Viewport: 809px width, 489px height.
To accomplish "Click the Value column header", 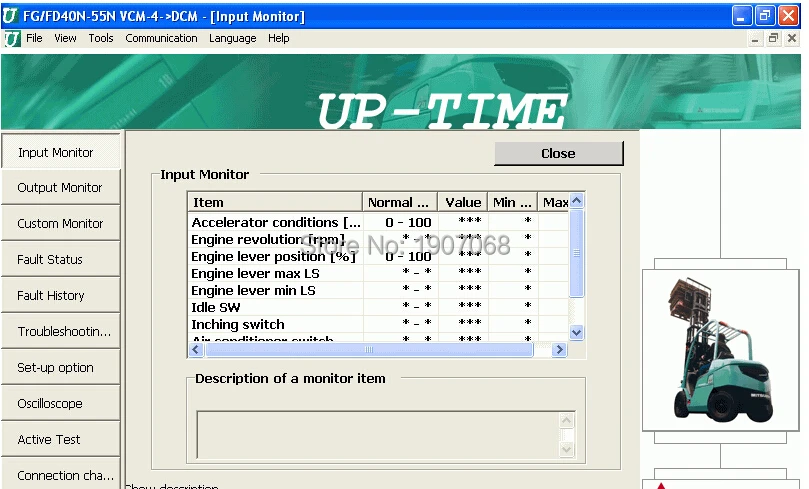I will click(463, 202).
